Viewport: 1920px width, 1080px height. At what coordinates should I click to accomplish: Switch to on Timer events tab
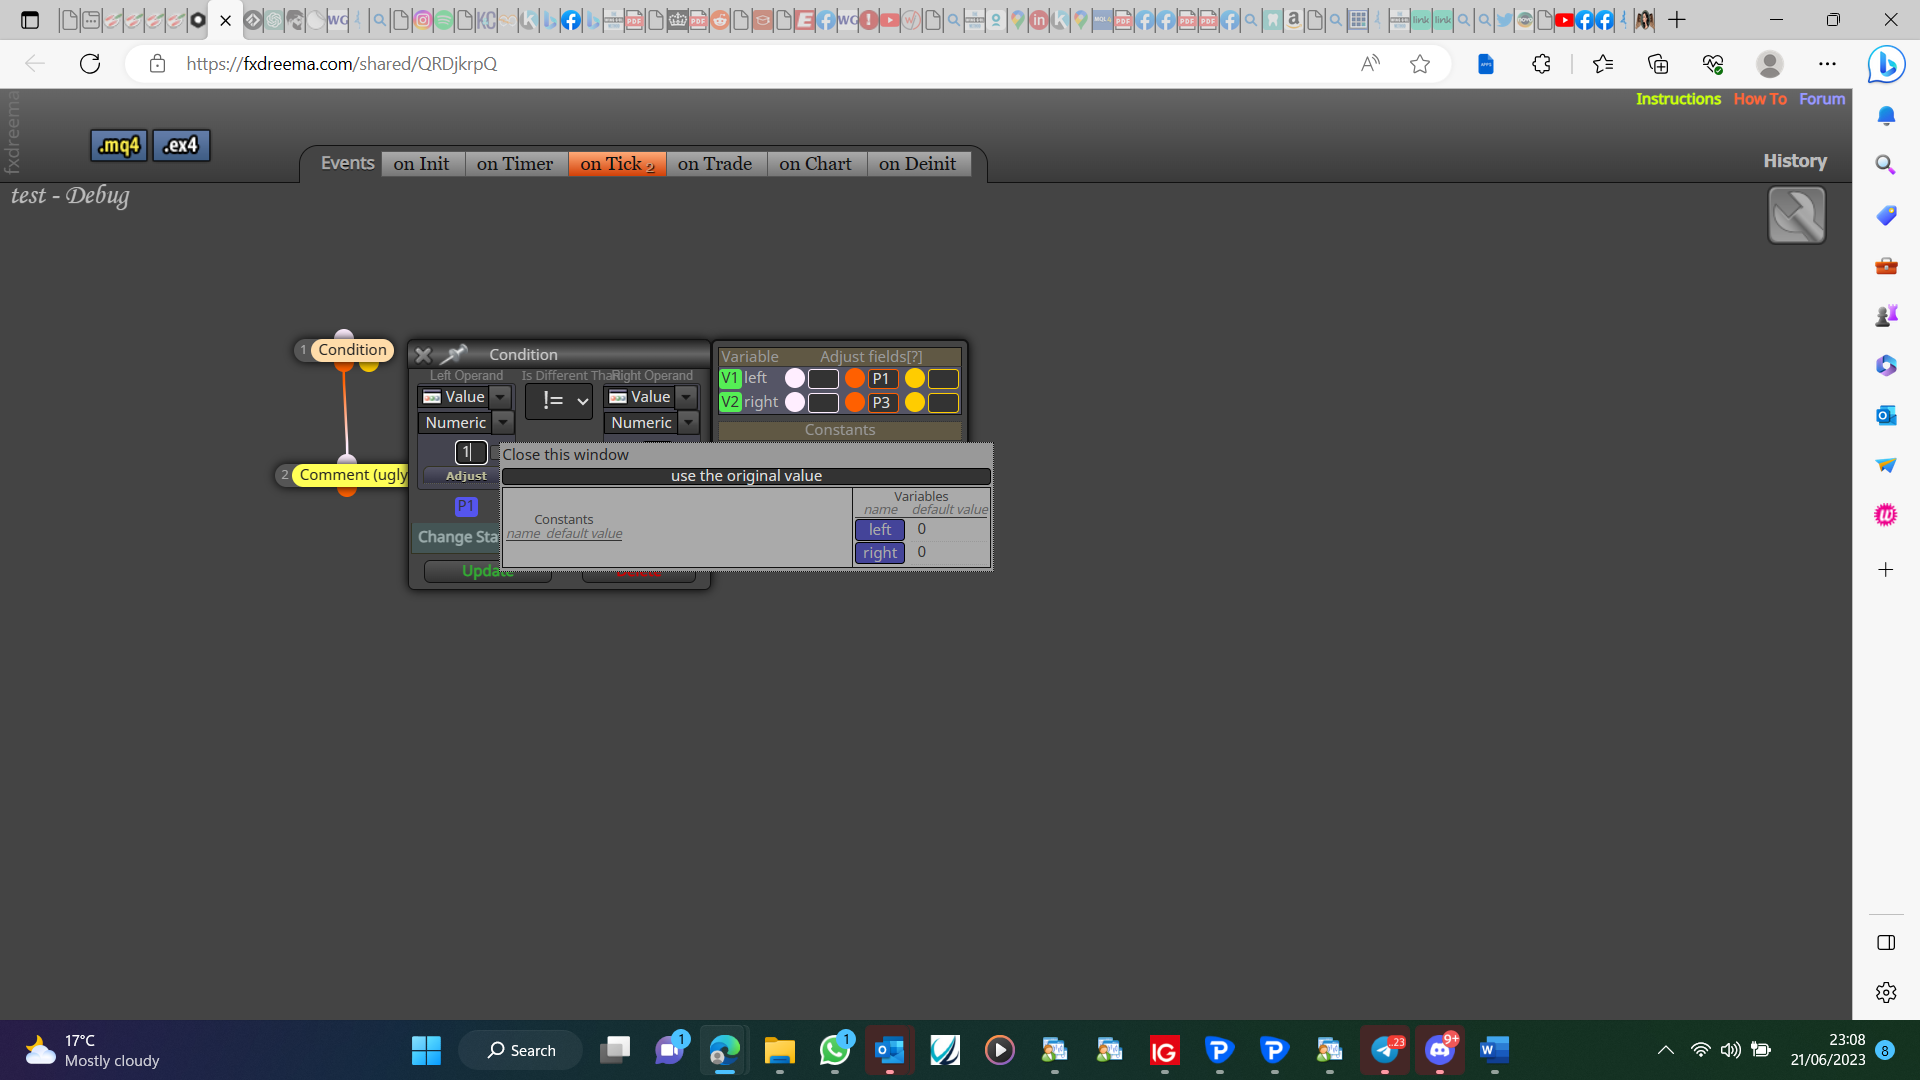[515, 164]
